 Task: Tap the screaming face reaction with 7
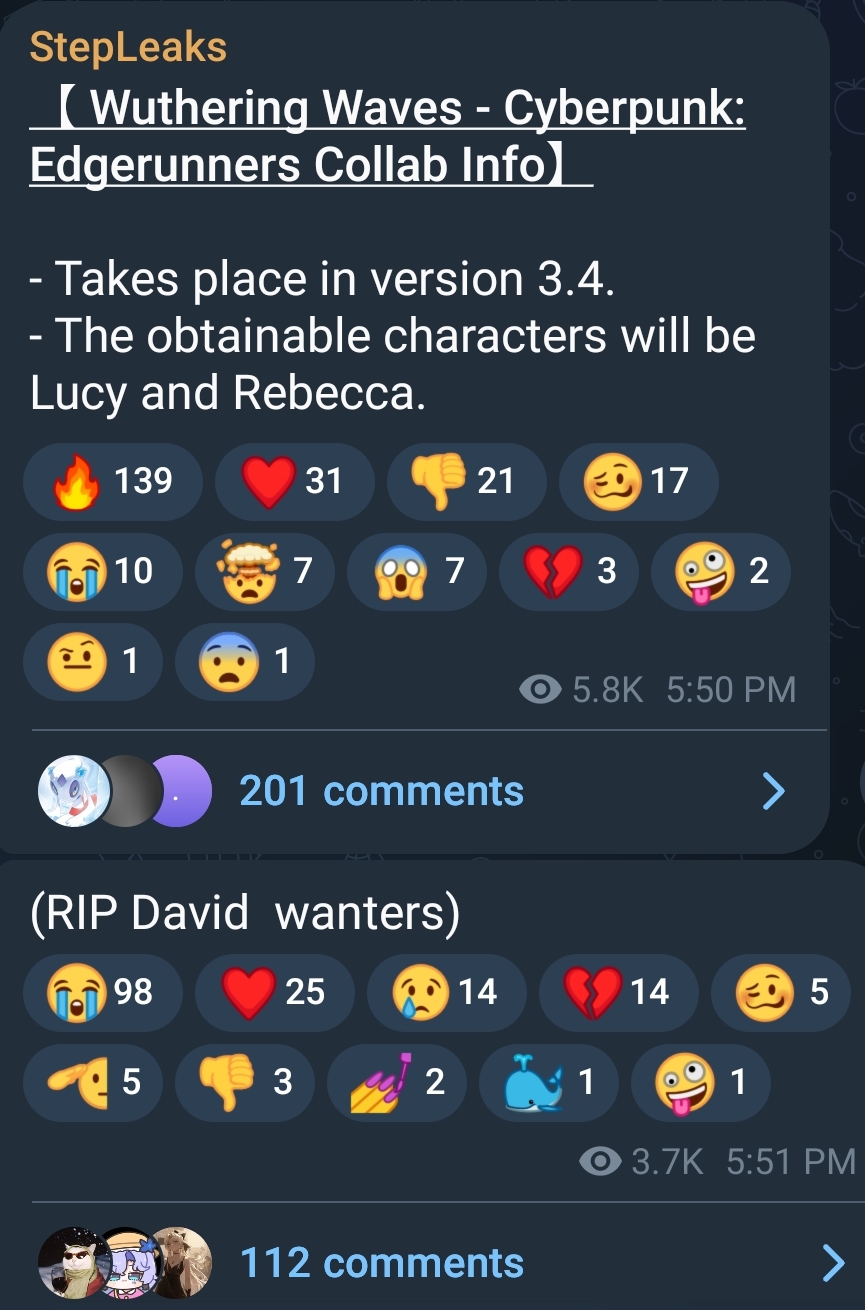click(417, 572)
